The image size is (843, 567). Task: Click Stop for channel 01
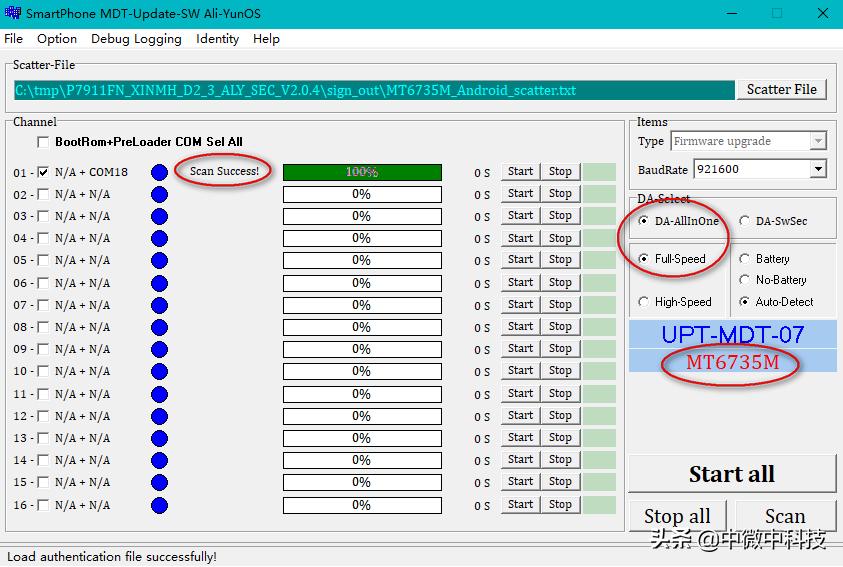[x=560, y=171]
